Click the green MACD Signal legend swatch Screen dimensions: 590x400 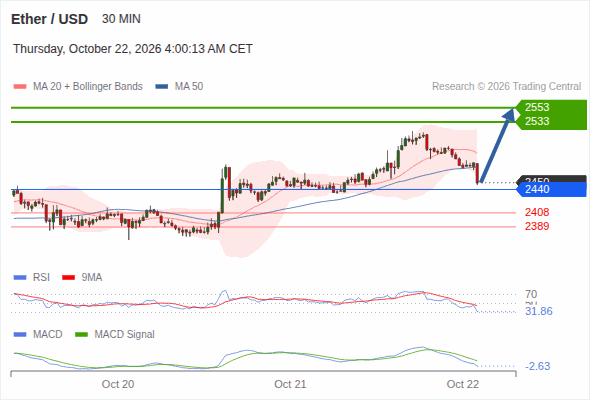click(x=81, y=335)
